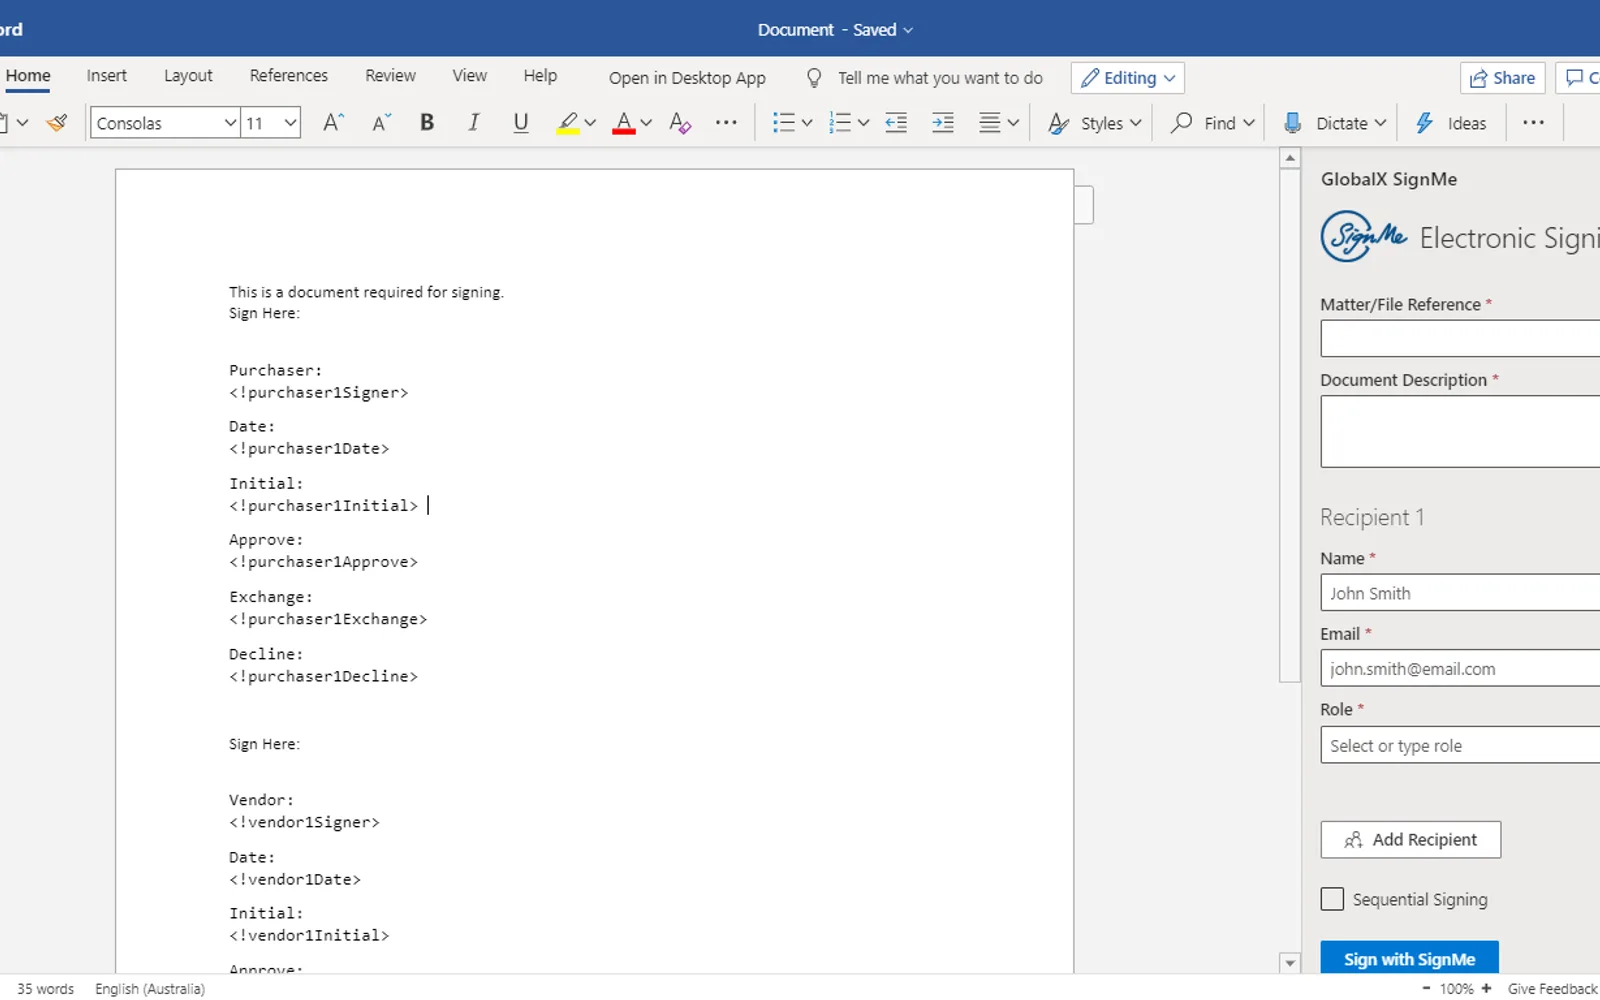1600x1000 pixels.
Task: Click document scrollbar down arrow
Action: pos(1290,963)
